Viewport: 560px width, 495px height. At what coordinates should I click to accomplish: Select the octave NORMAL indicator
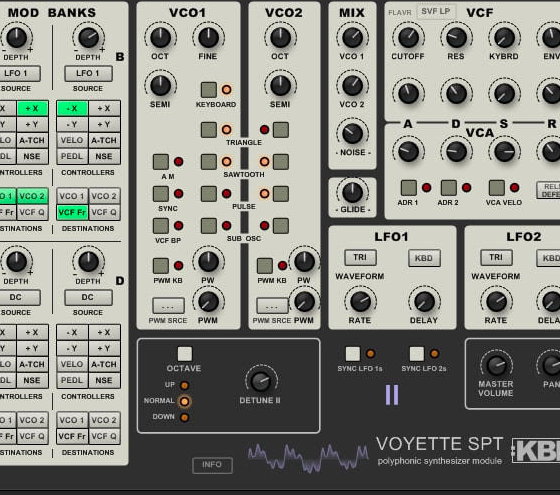(185, 401)
